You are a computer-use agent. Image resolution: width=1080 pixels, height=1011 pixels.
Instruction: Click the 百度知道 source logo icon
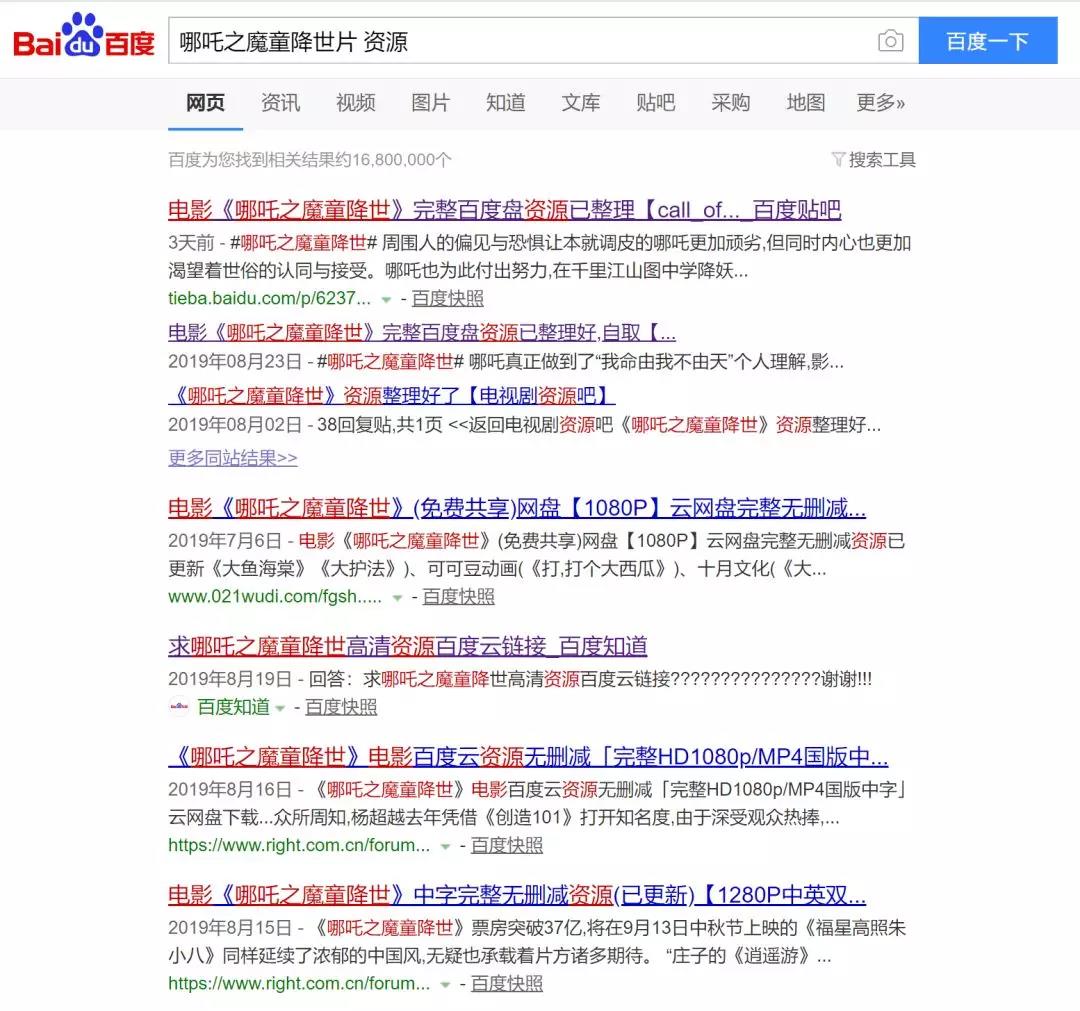click(x=179, y=707)
